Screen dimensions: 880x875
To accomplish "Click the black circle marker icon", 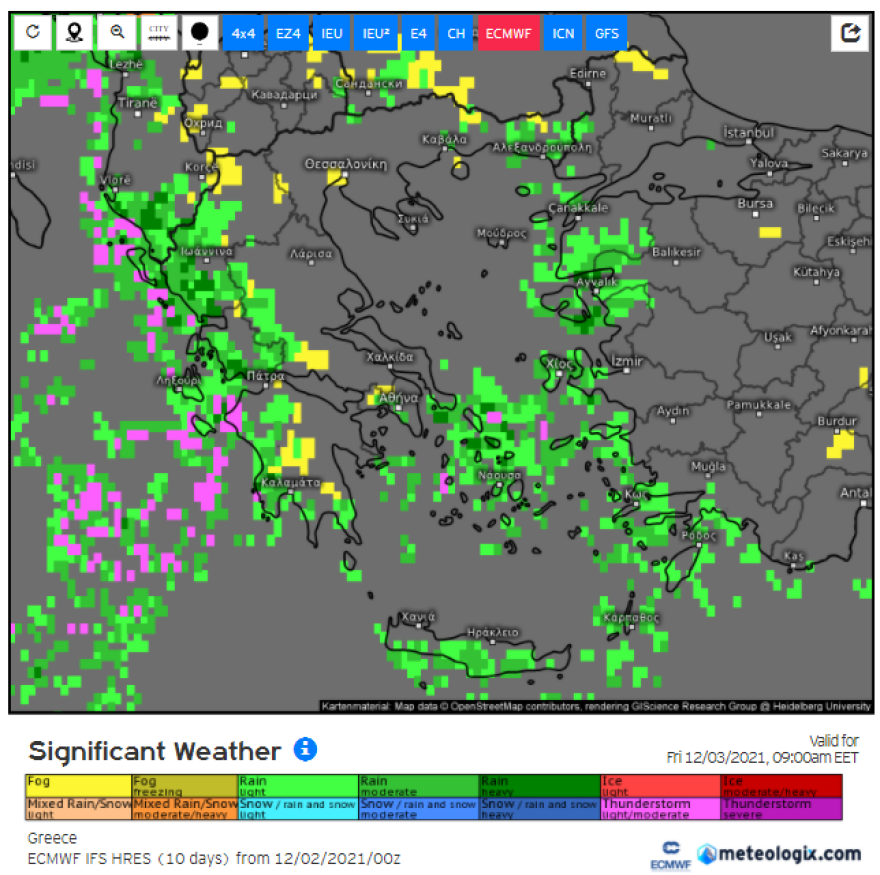I will click(x=200, y=32).
